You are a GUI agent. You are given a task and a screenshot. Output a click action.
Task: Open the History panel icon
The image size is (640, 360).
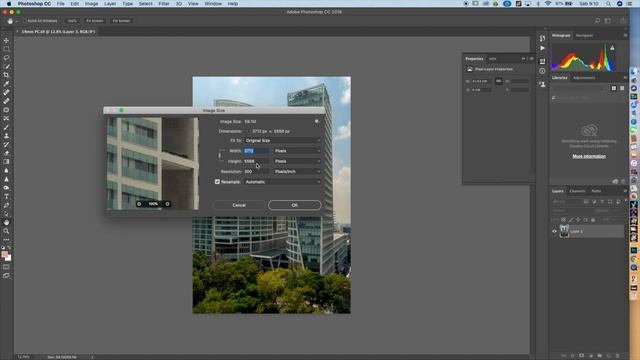tap(542, 38)
